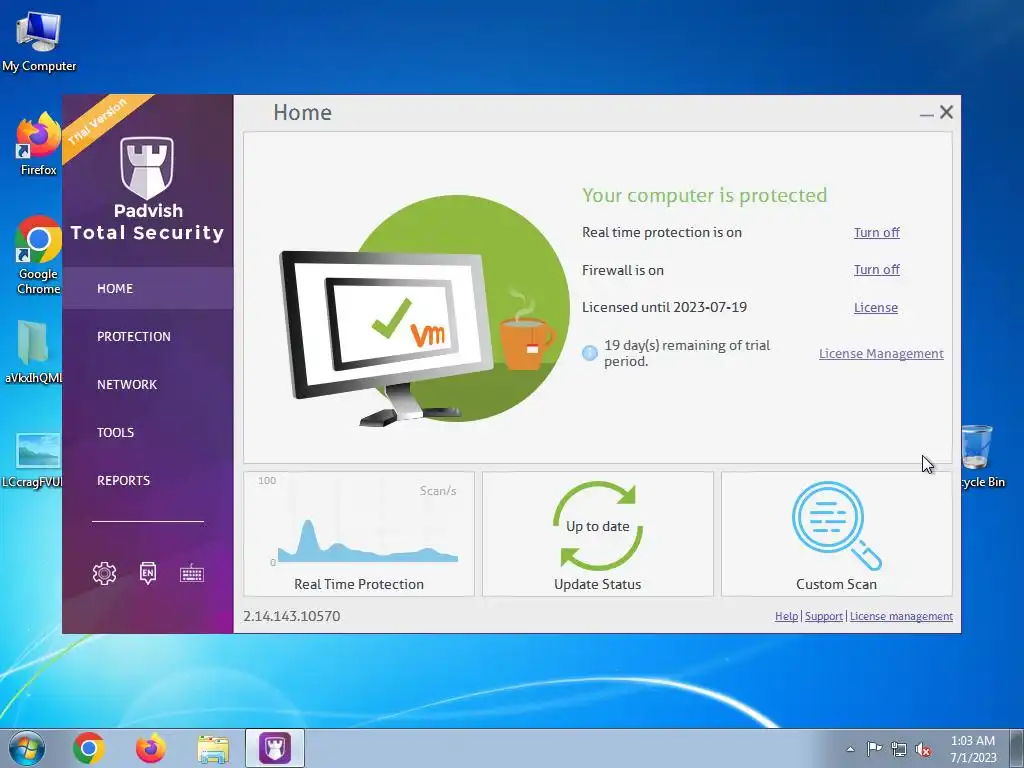Show hidden system tray icons
1024x768 pixels.
pyautogui.click(x=850, y=749)
